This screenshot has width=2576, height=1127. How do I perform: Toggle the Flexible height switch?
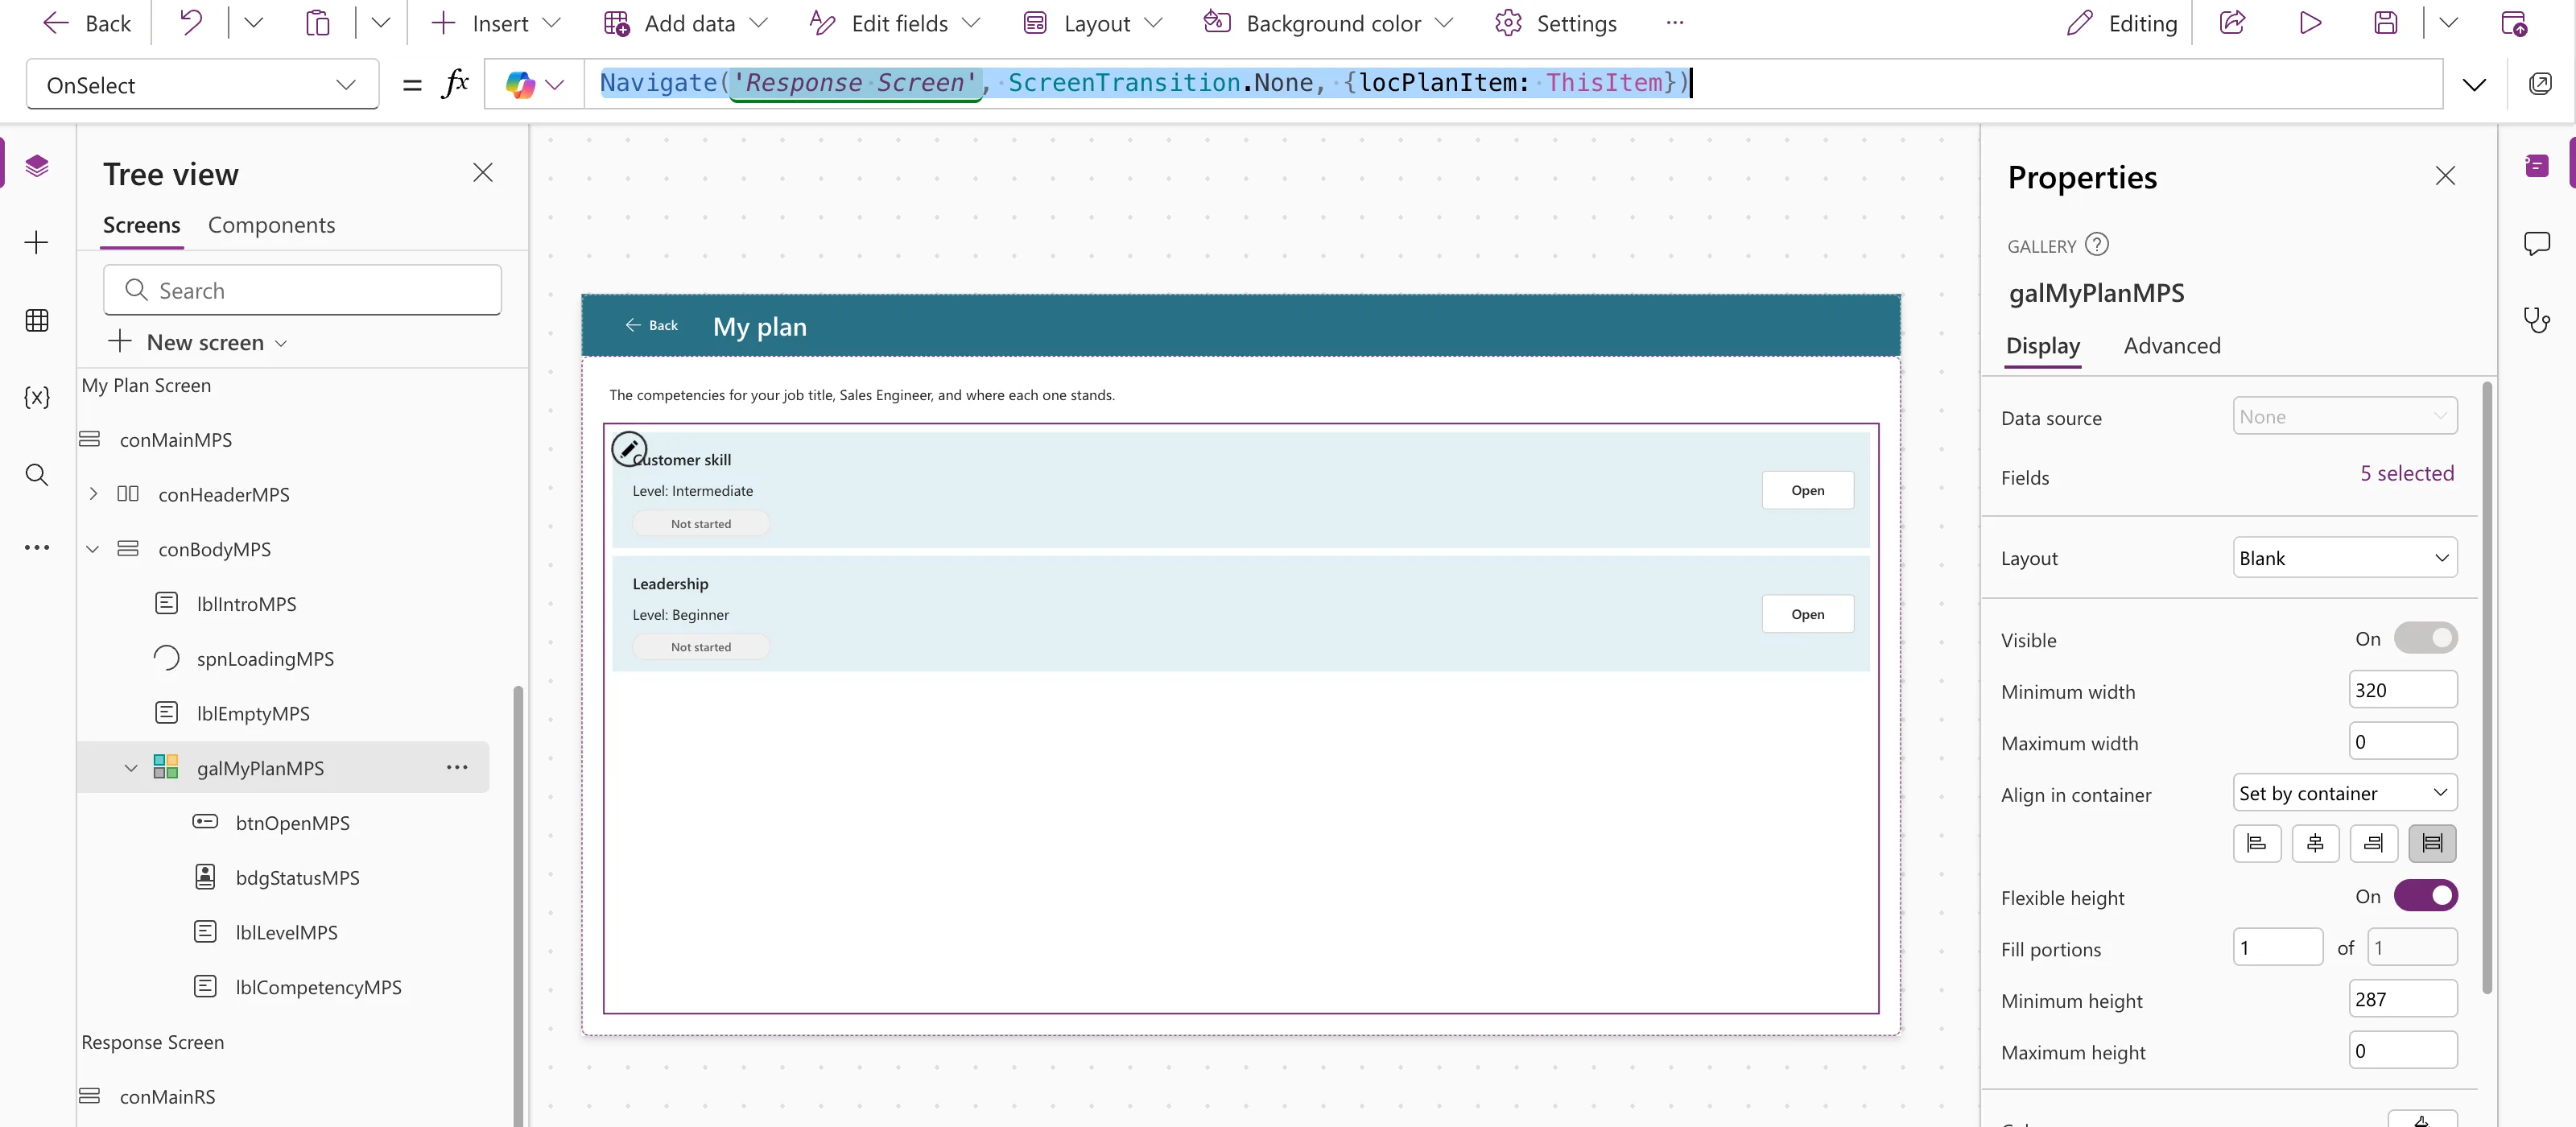tap(2425, 896)
